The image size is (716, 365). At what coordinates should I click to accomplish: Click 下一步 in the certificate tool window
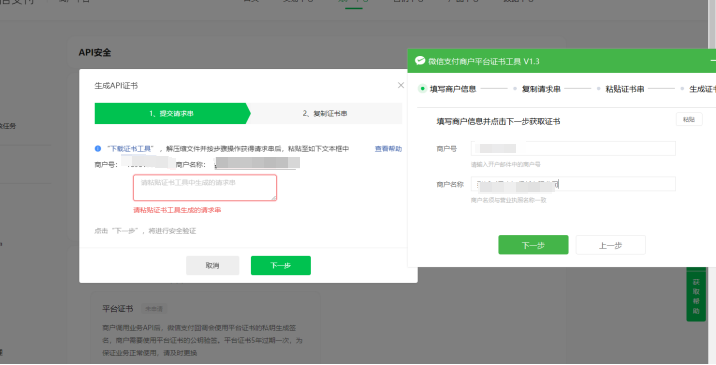tap(533, 245)
